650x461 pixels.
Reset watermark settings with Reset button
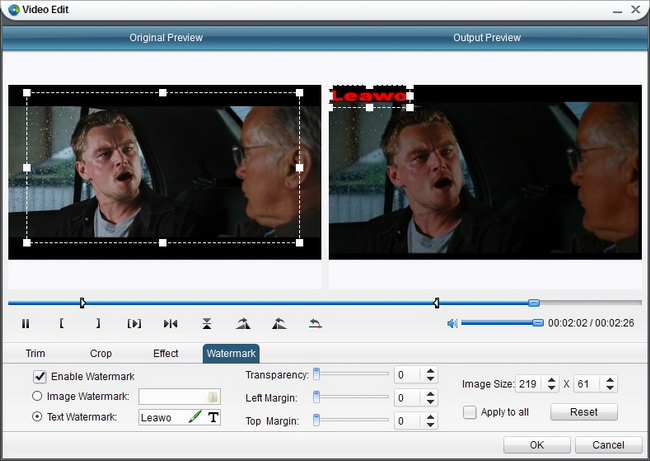pos(584,412)
